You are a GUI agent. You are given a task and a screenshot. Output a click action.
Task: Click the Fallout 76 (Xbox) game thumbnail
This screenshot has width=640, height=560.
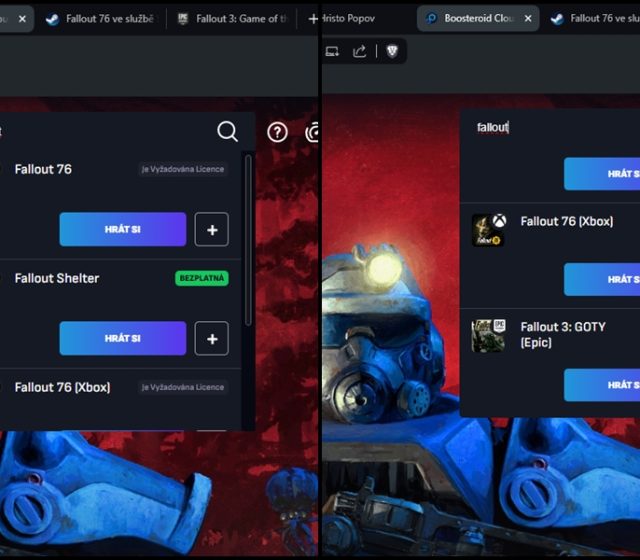tap(488, 229)
